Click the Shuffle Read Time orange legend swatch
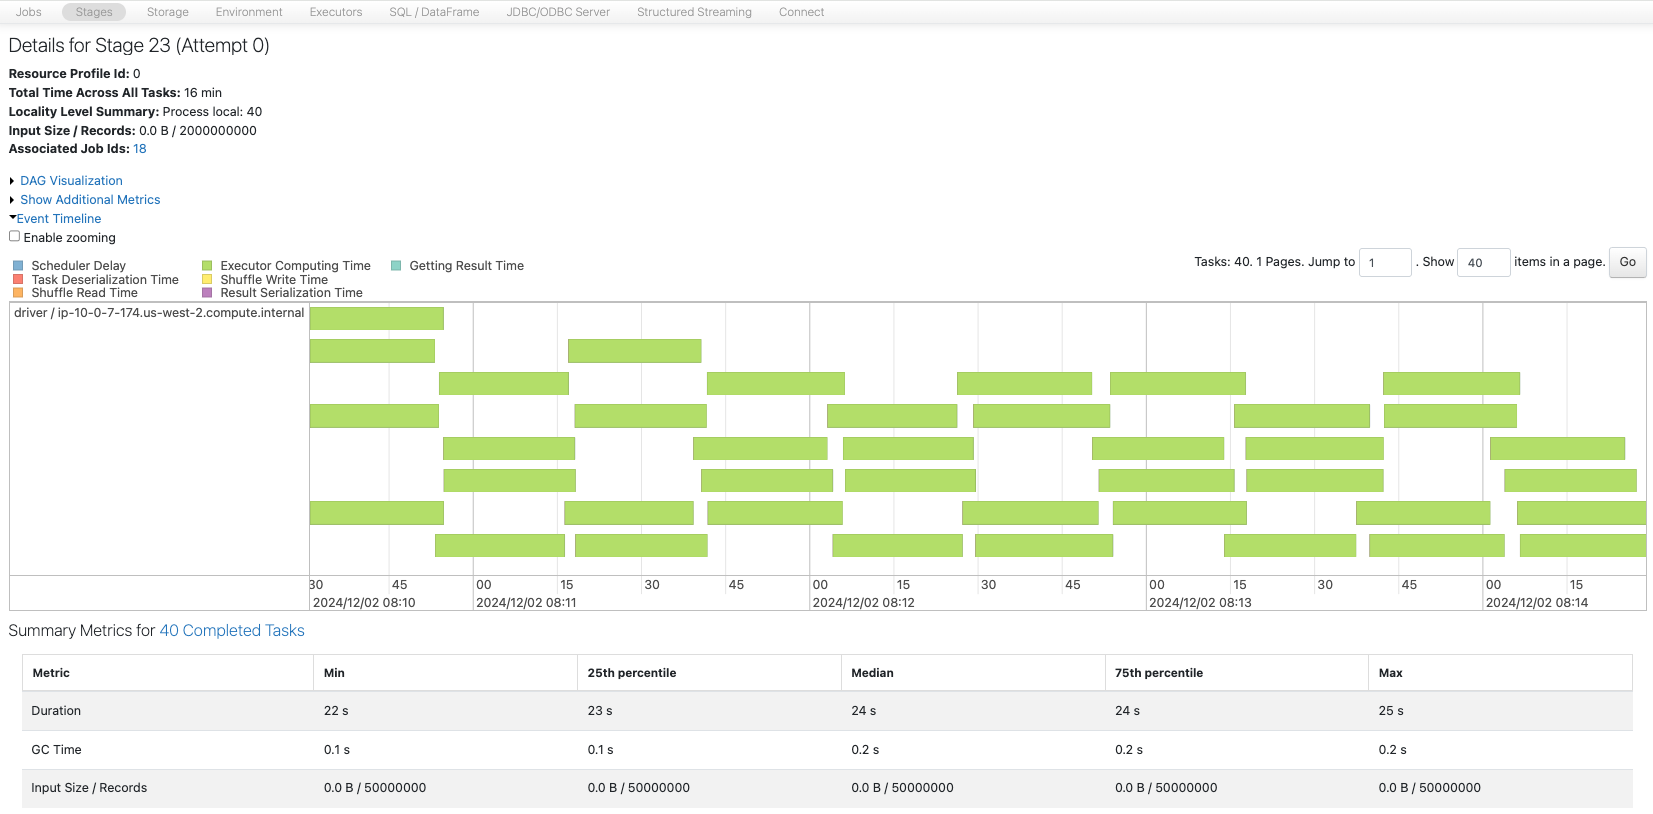 [x=18, y=293]
